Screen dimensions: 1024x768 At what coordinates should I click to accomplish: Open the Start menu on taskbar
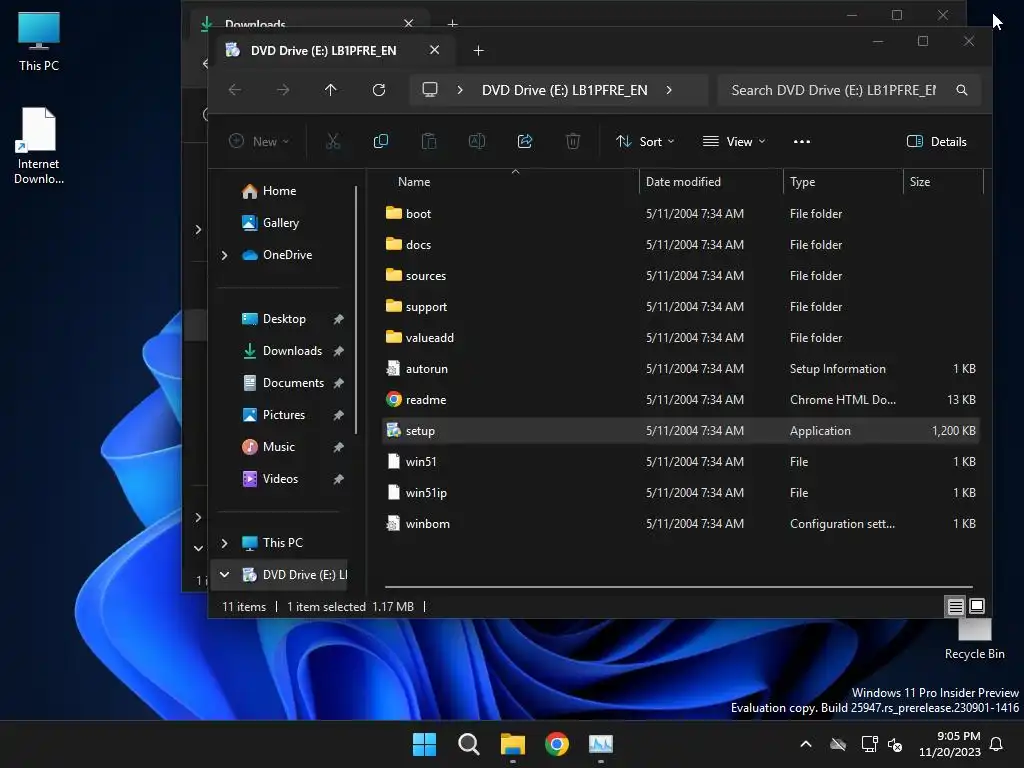pos(424,744)
